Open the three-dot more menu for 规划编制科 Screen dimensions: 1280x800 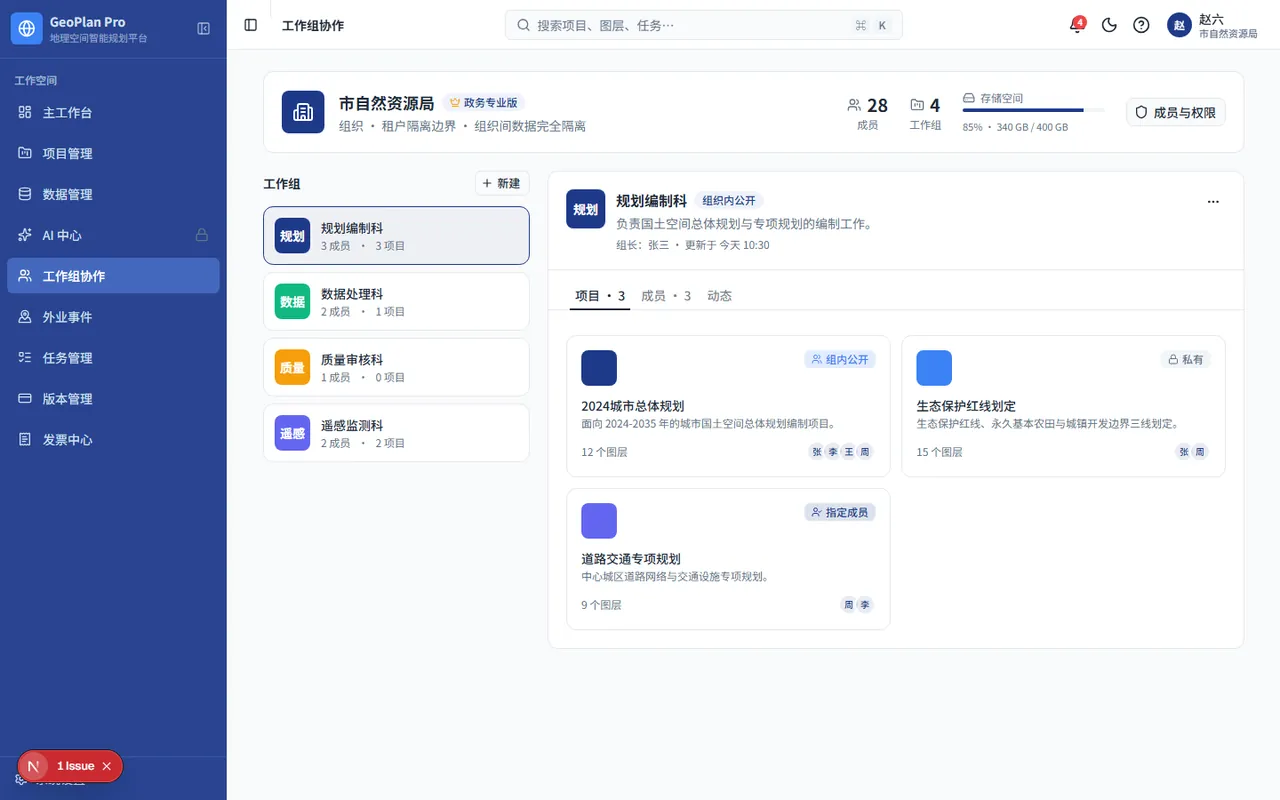(x=1213, y=202)
